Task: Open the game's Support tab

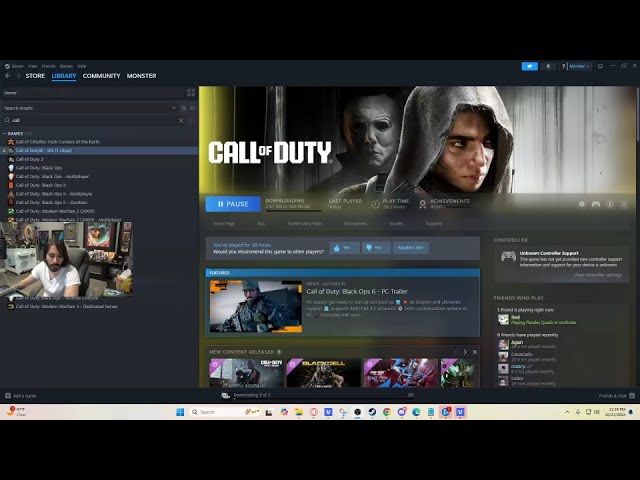Action: click(434, 224)
